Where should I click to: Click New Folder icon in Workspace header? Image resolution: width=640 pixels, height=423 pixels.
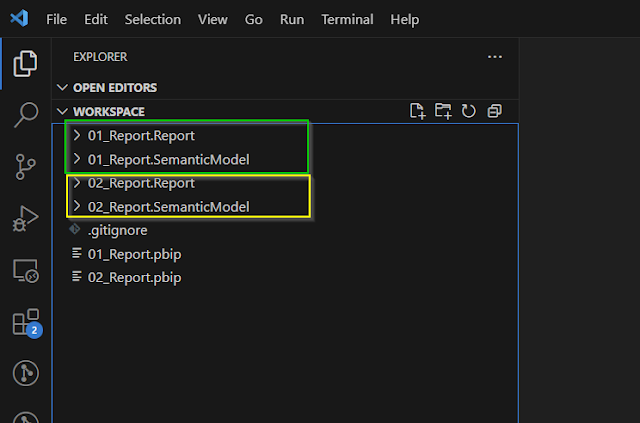point(443,111)
